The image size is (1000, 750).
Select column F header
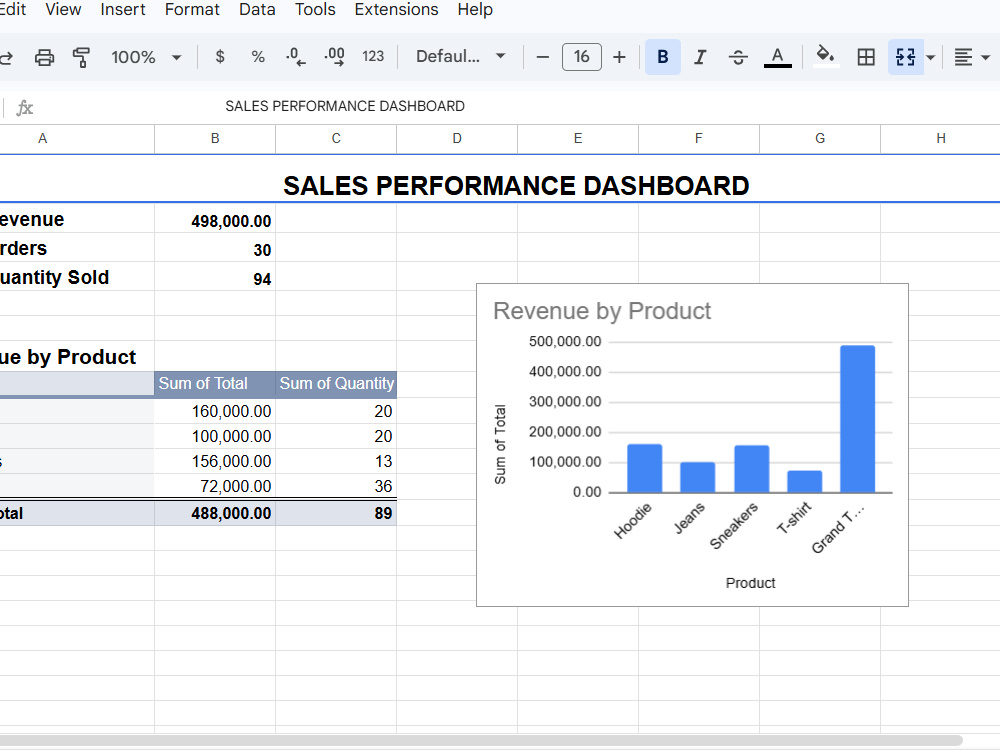699,138
